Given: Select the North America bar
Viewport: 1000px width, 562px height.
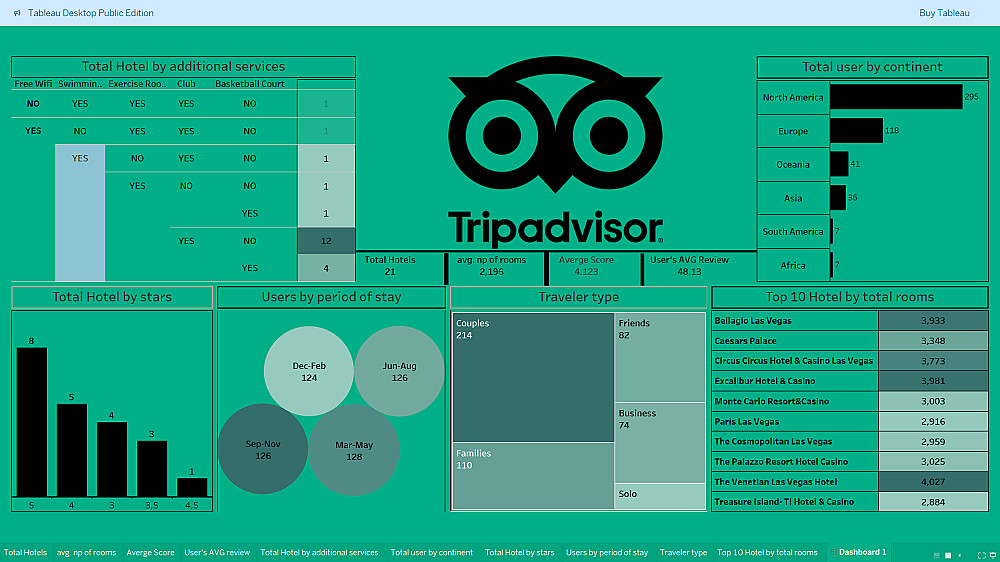Looking at the screenshot, I should click(896, 97).
